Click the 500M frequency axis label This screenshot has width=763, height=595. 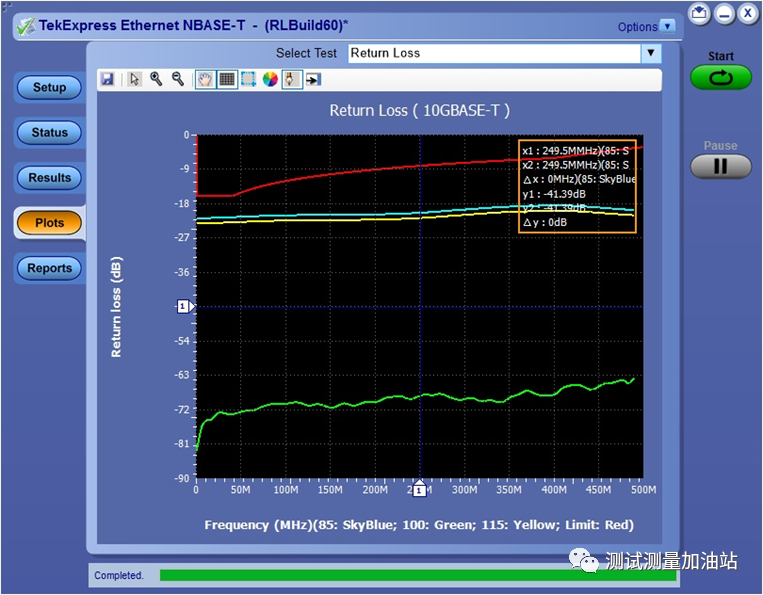tap(643, 489)
